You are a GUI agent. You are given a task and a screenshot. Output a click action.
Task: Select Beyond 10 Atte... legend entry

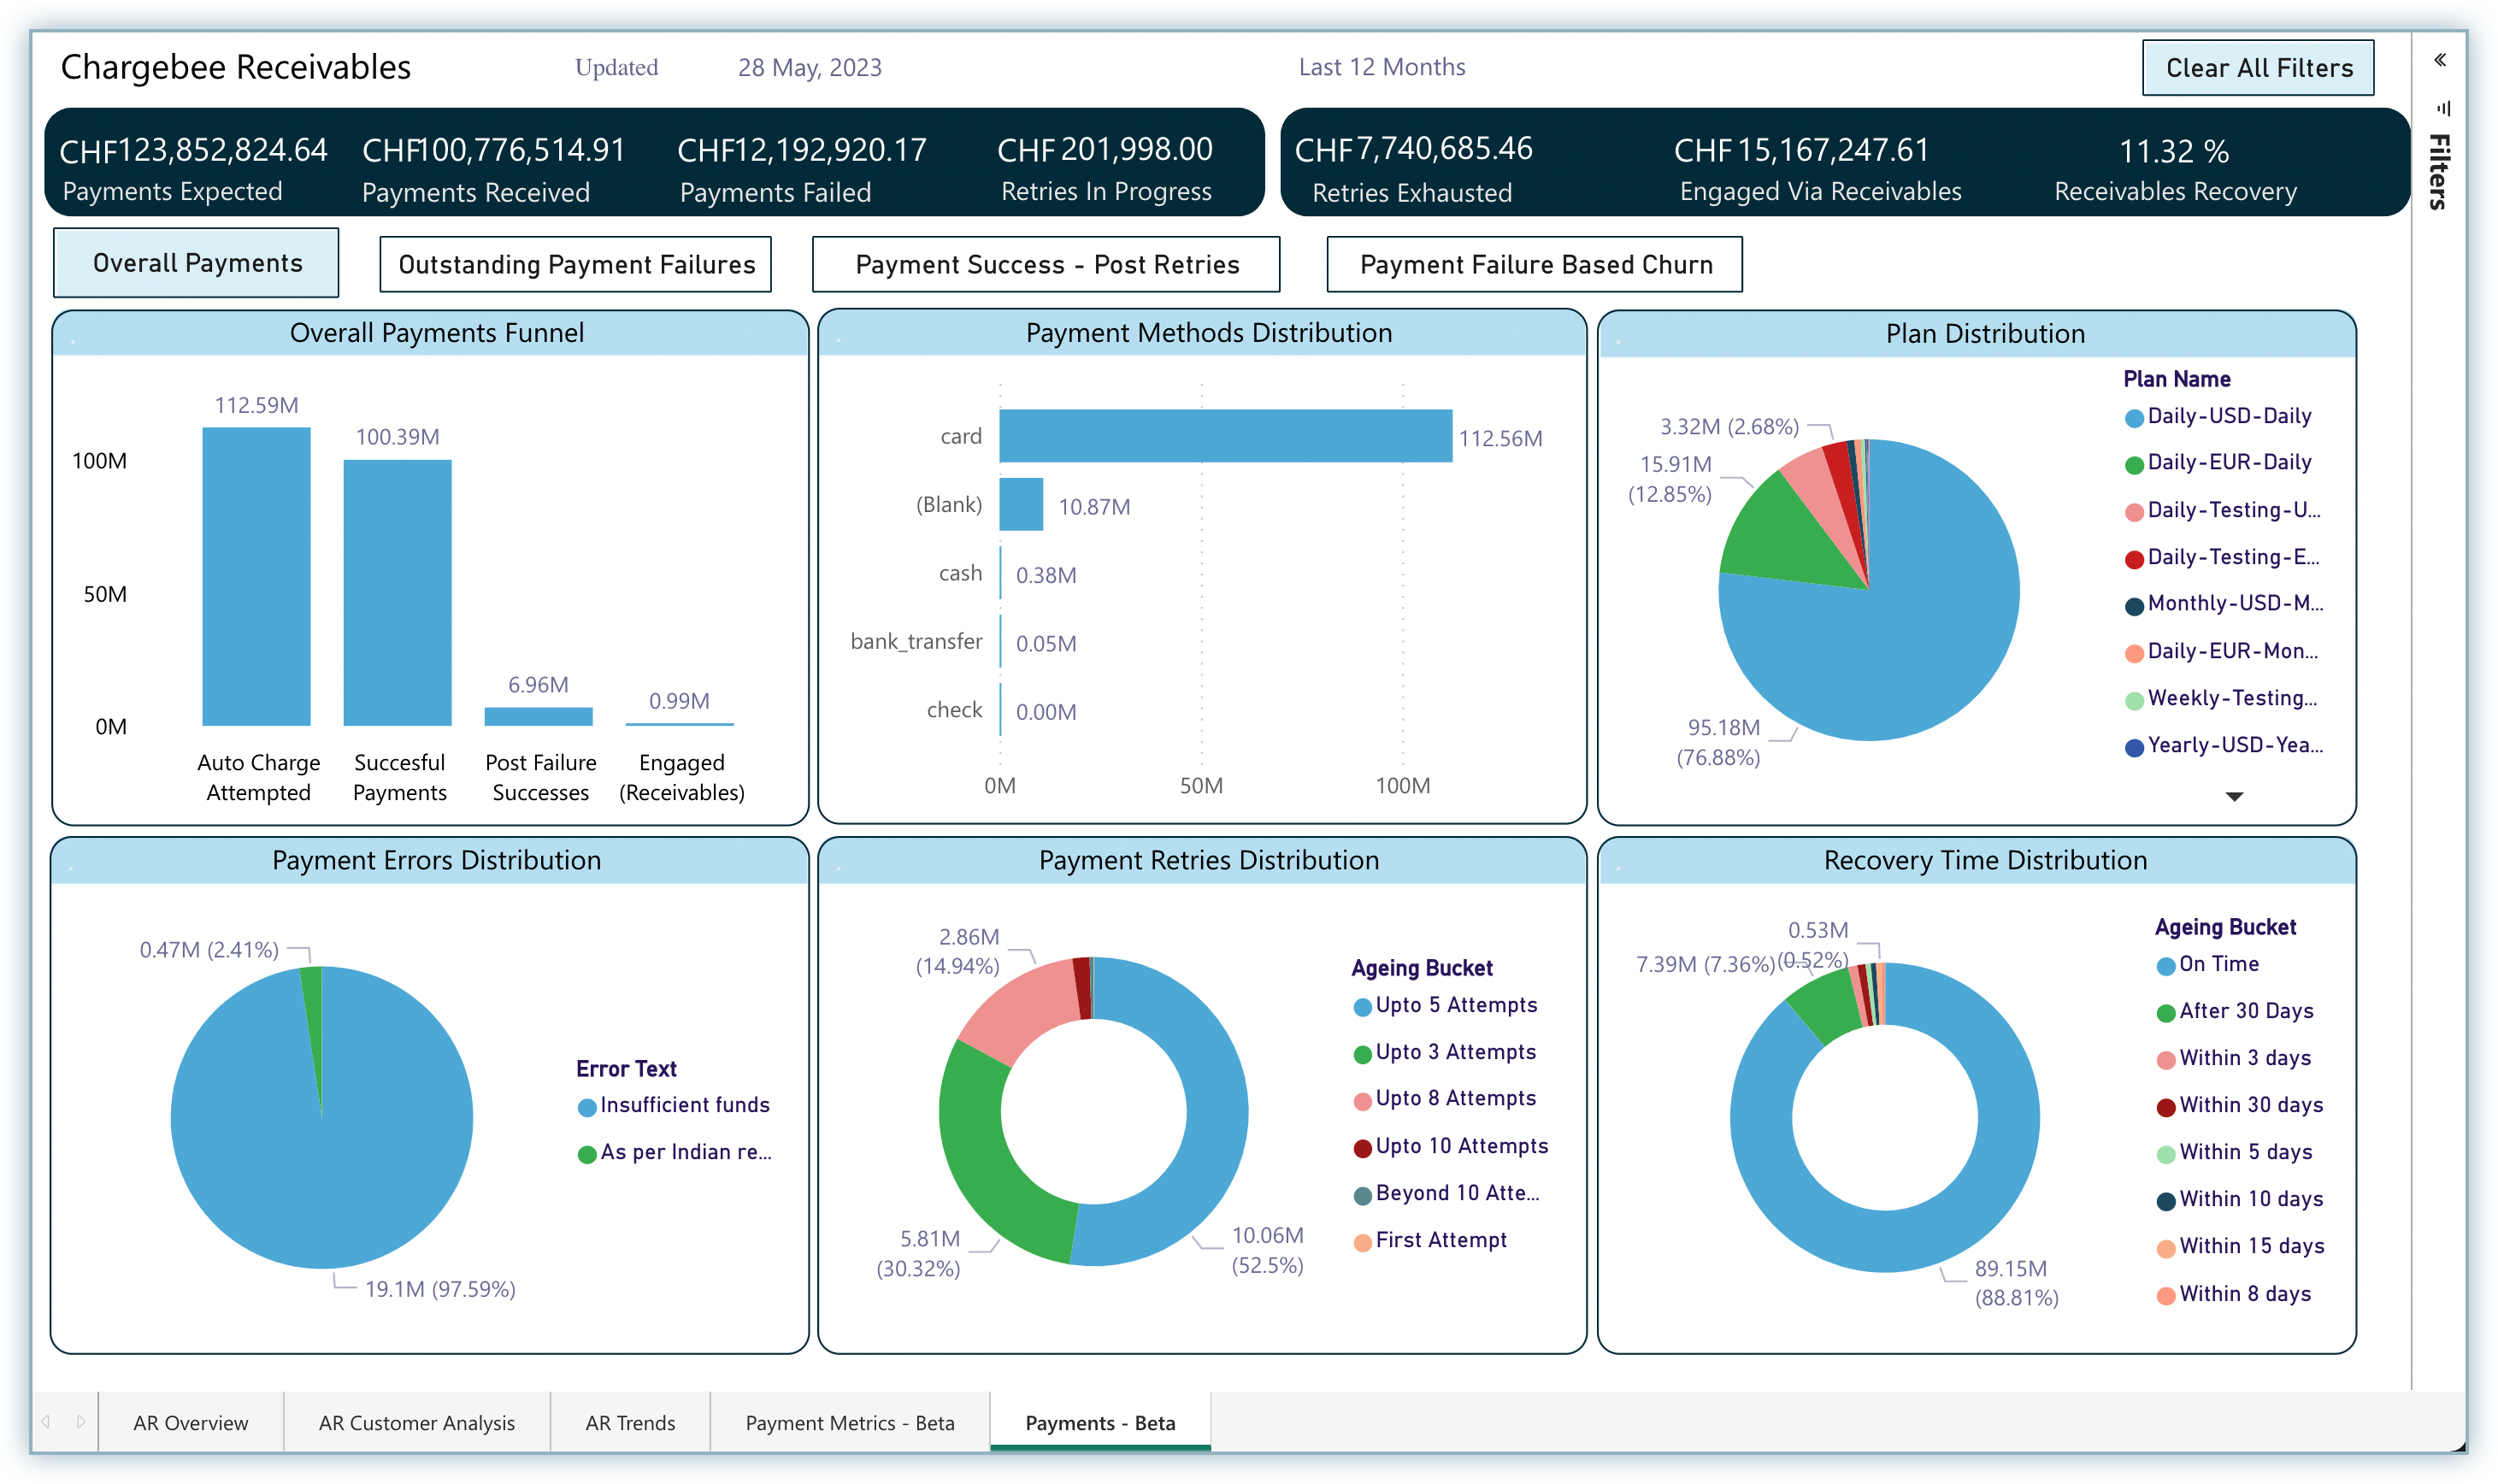pos(1446,1193)
